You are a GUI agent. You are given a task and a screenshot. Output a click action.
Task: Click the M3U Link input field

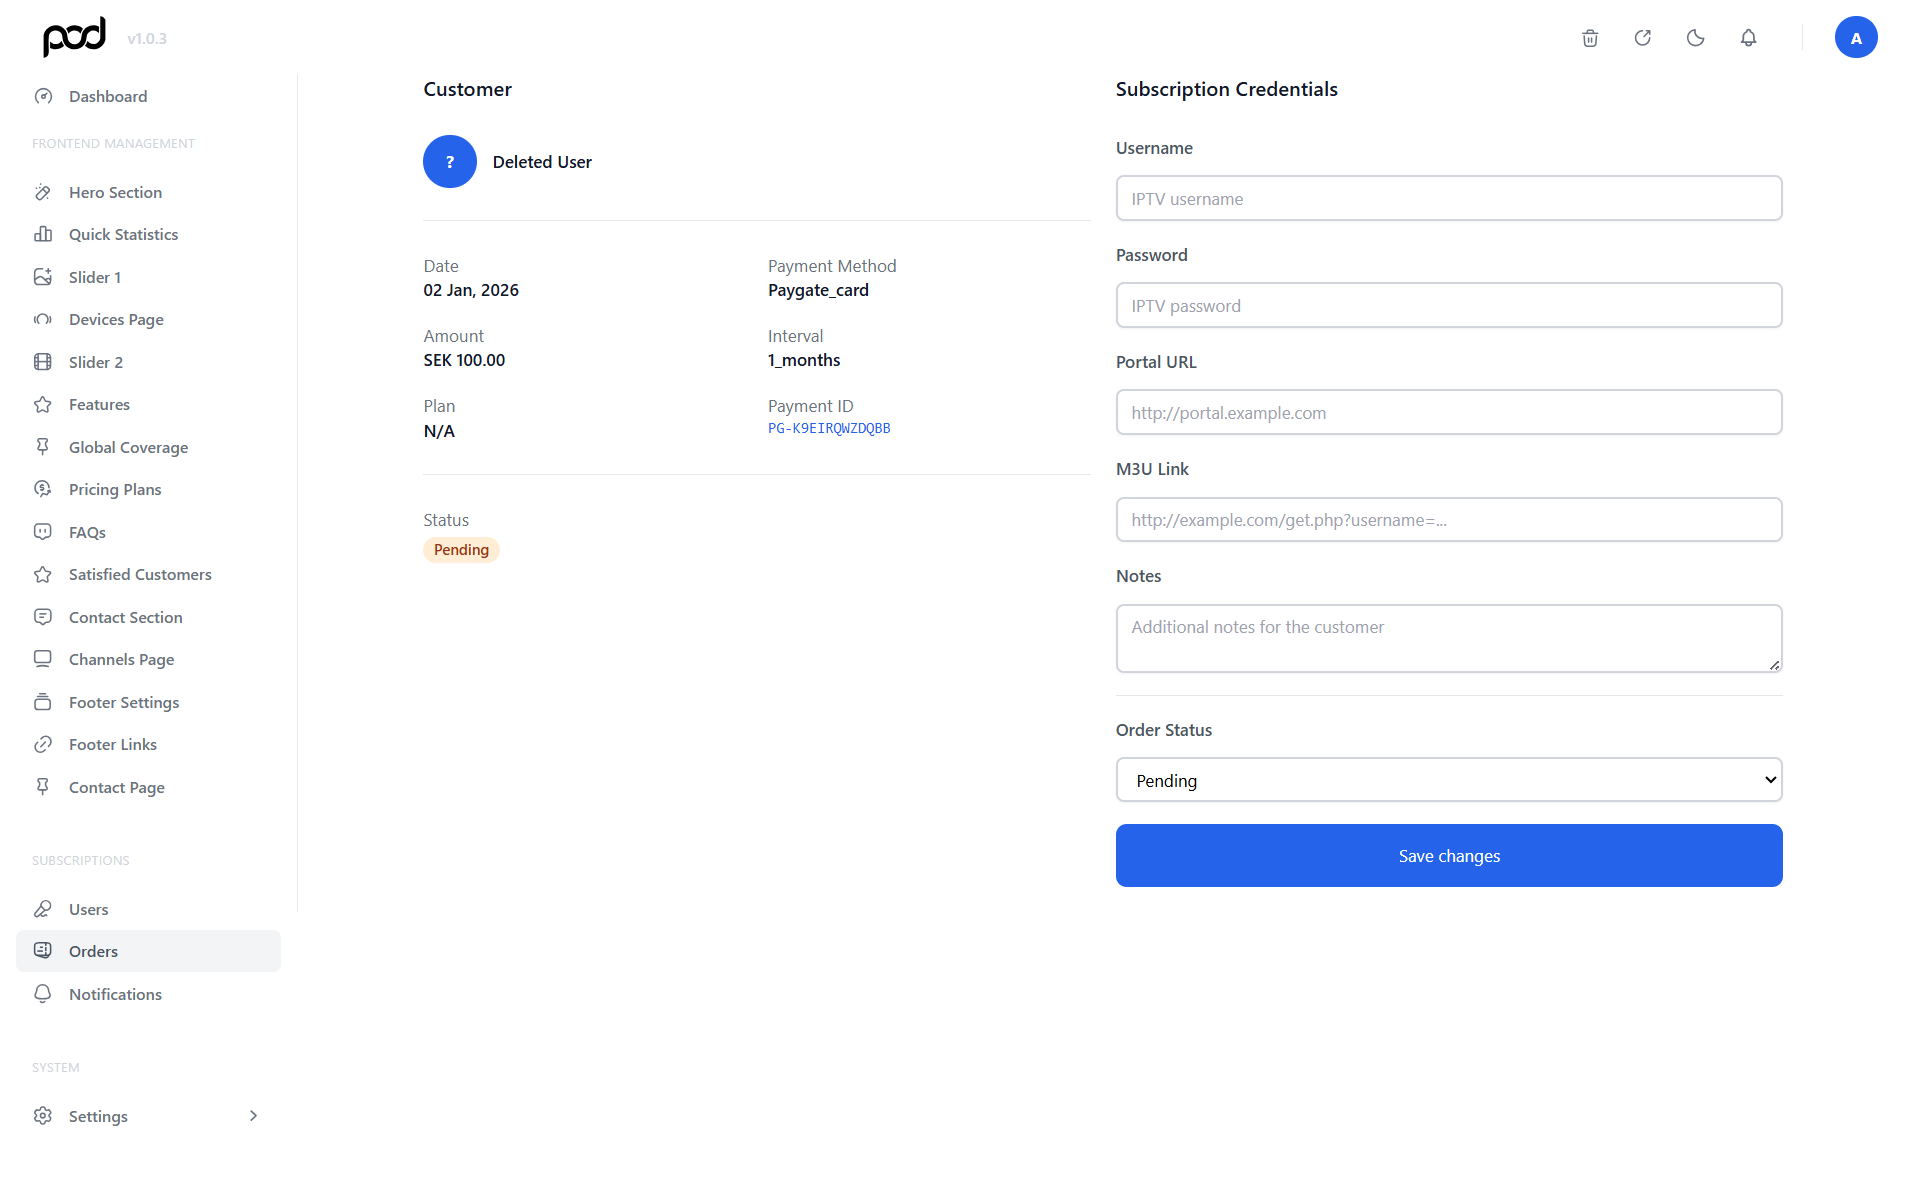[x=1448, y=520]
